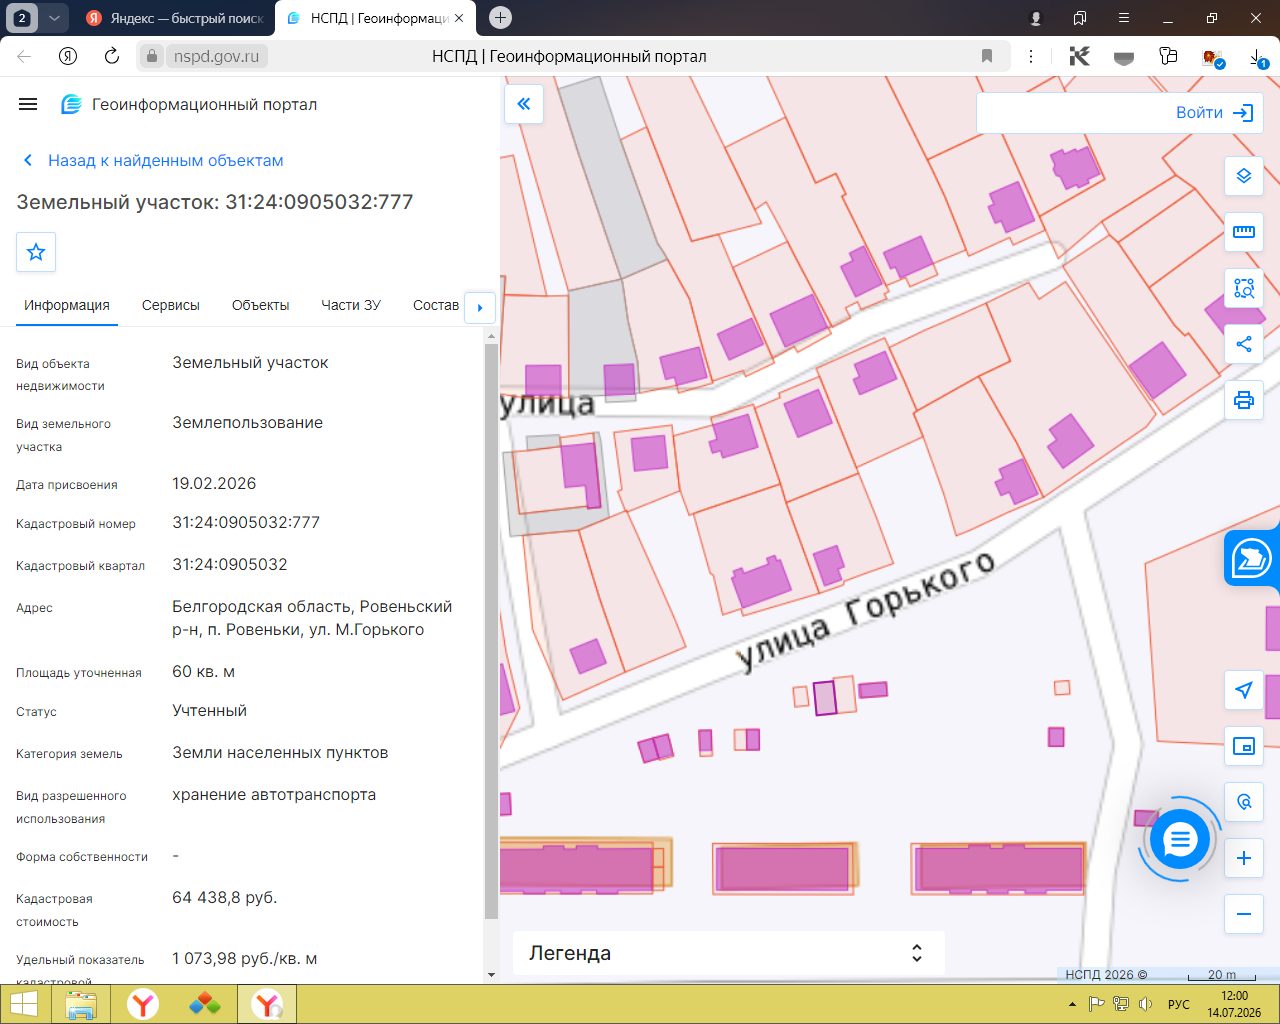Click the area value 60 кв. м

[204, 671]
